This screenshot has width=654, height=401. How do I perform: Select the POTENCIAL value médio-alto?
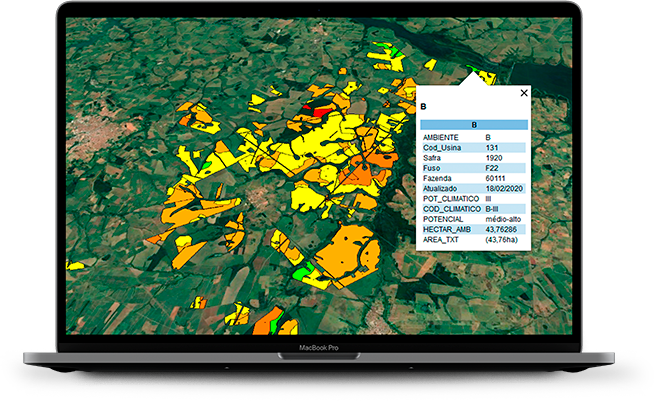(x=503, y=219)
